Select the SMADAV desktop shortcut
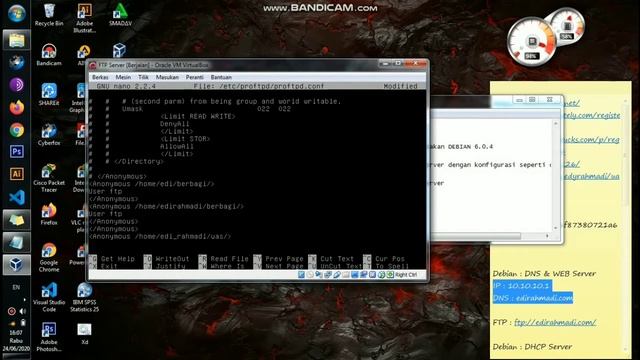 (x=120, y=15)
